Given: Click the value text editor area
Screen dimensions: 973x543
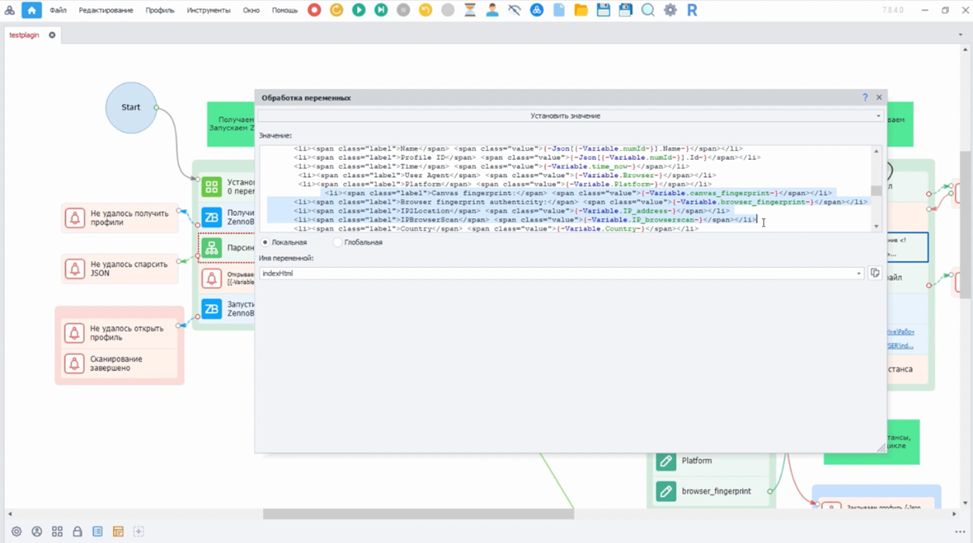Looking at the screenshot, I should pos(566,189).
